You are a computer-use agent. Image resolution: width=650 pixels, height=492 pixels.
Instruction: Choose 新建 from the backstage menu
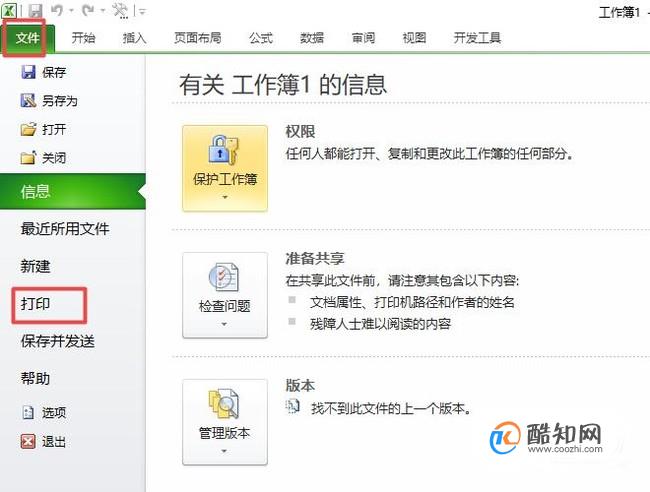tap(36, 266)
